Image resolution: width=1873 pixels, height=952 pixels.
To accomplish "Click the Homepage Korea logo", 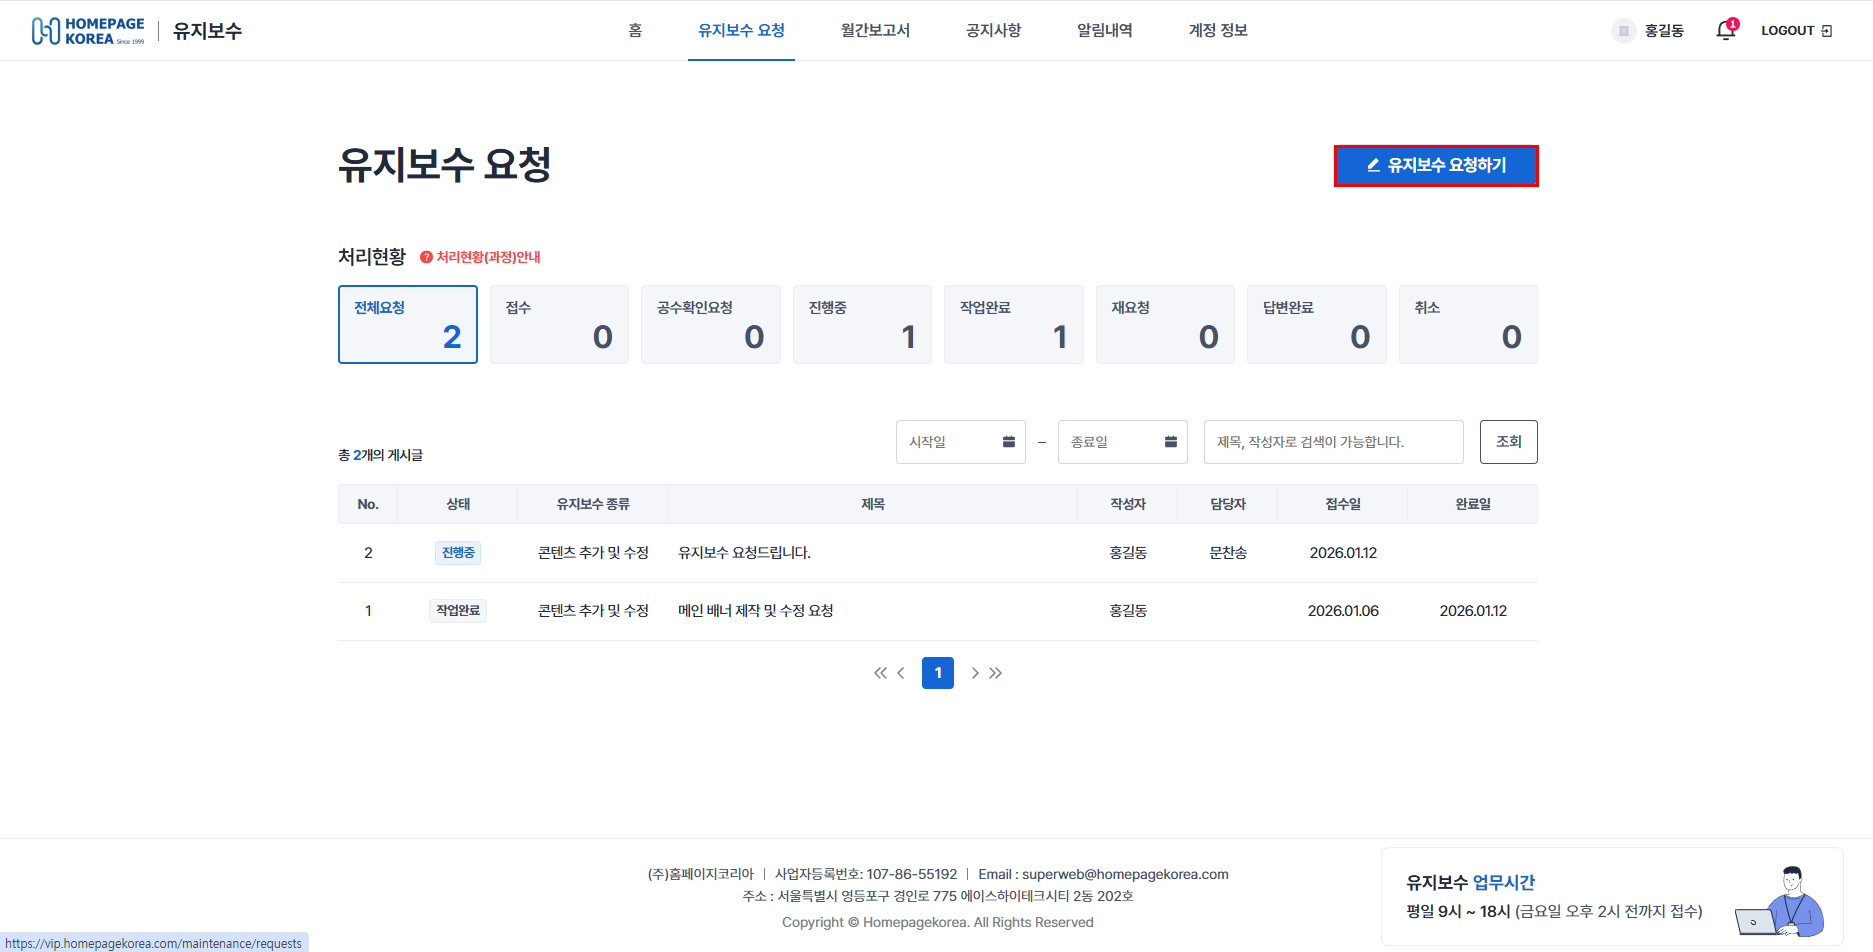I will click(87, 27).
